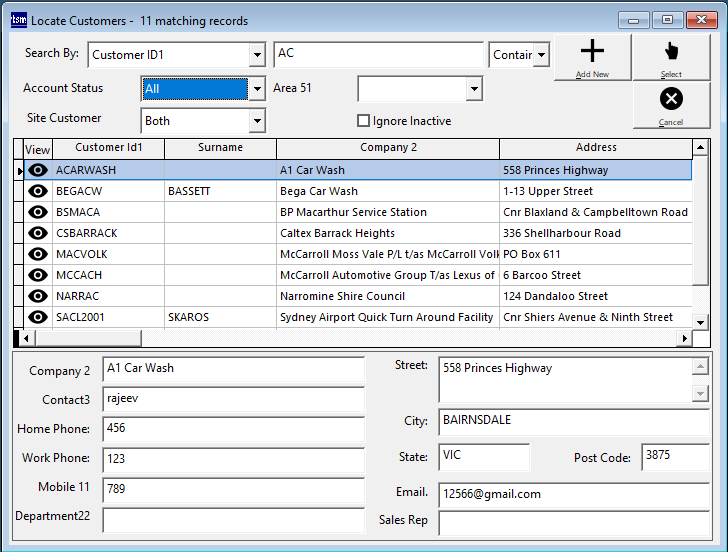Enable the Ignore Inactive checkbox
Screen dimensions: 728x552
click(x=364, y=121)
